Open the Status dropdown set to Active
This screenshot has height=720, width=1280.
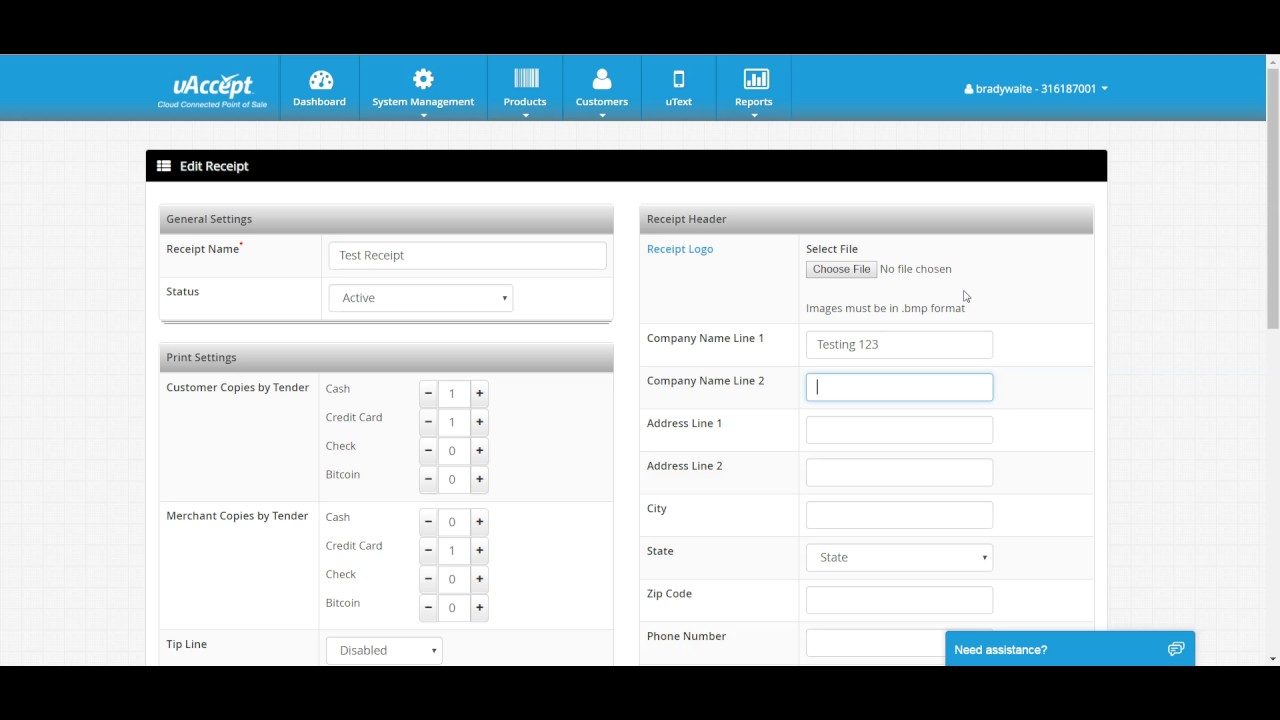[421, 298]
